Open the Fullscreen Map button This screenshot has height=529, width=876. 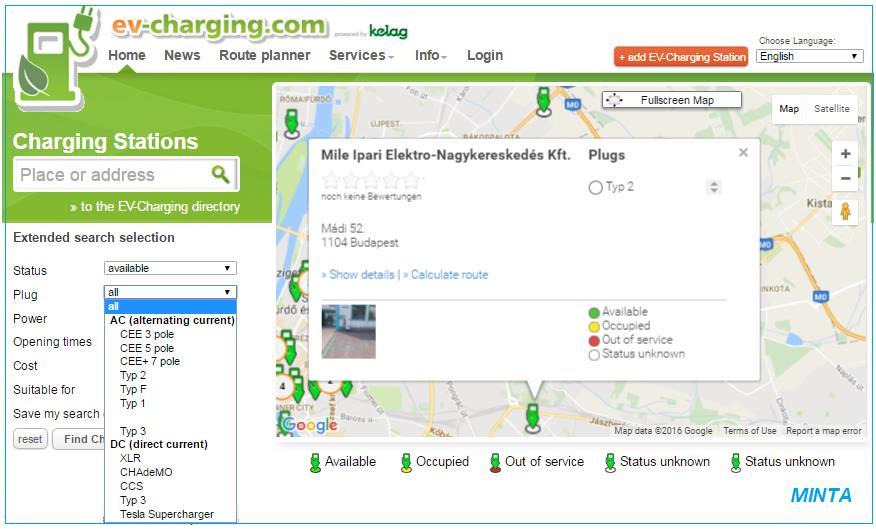pos(672,100)
